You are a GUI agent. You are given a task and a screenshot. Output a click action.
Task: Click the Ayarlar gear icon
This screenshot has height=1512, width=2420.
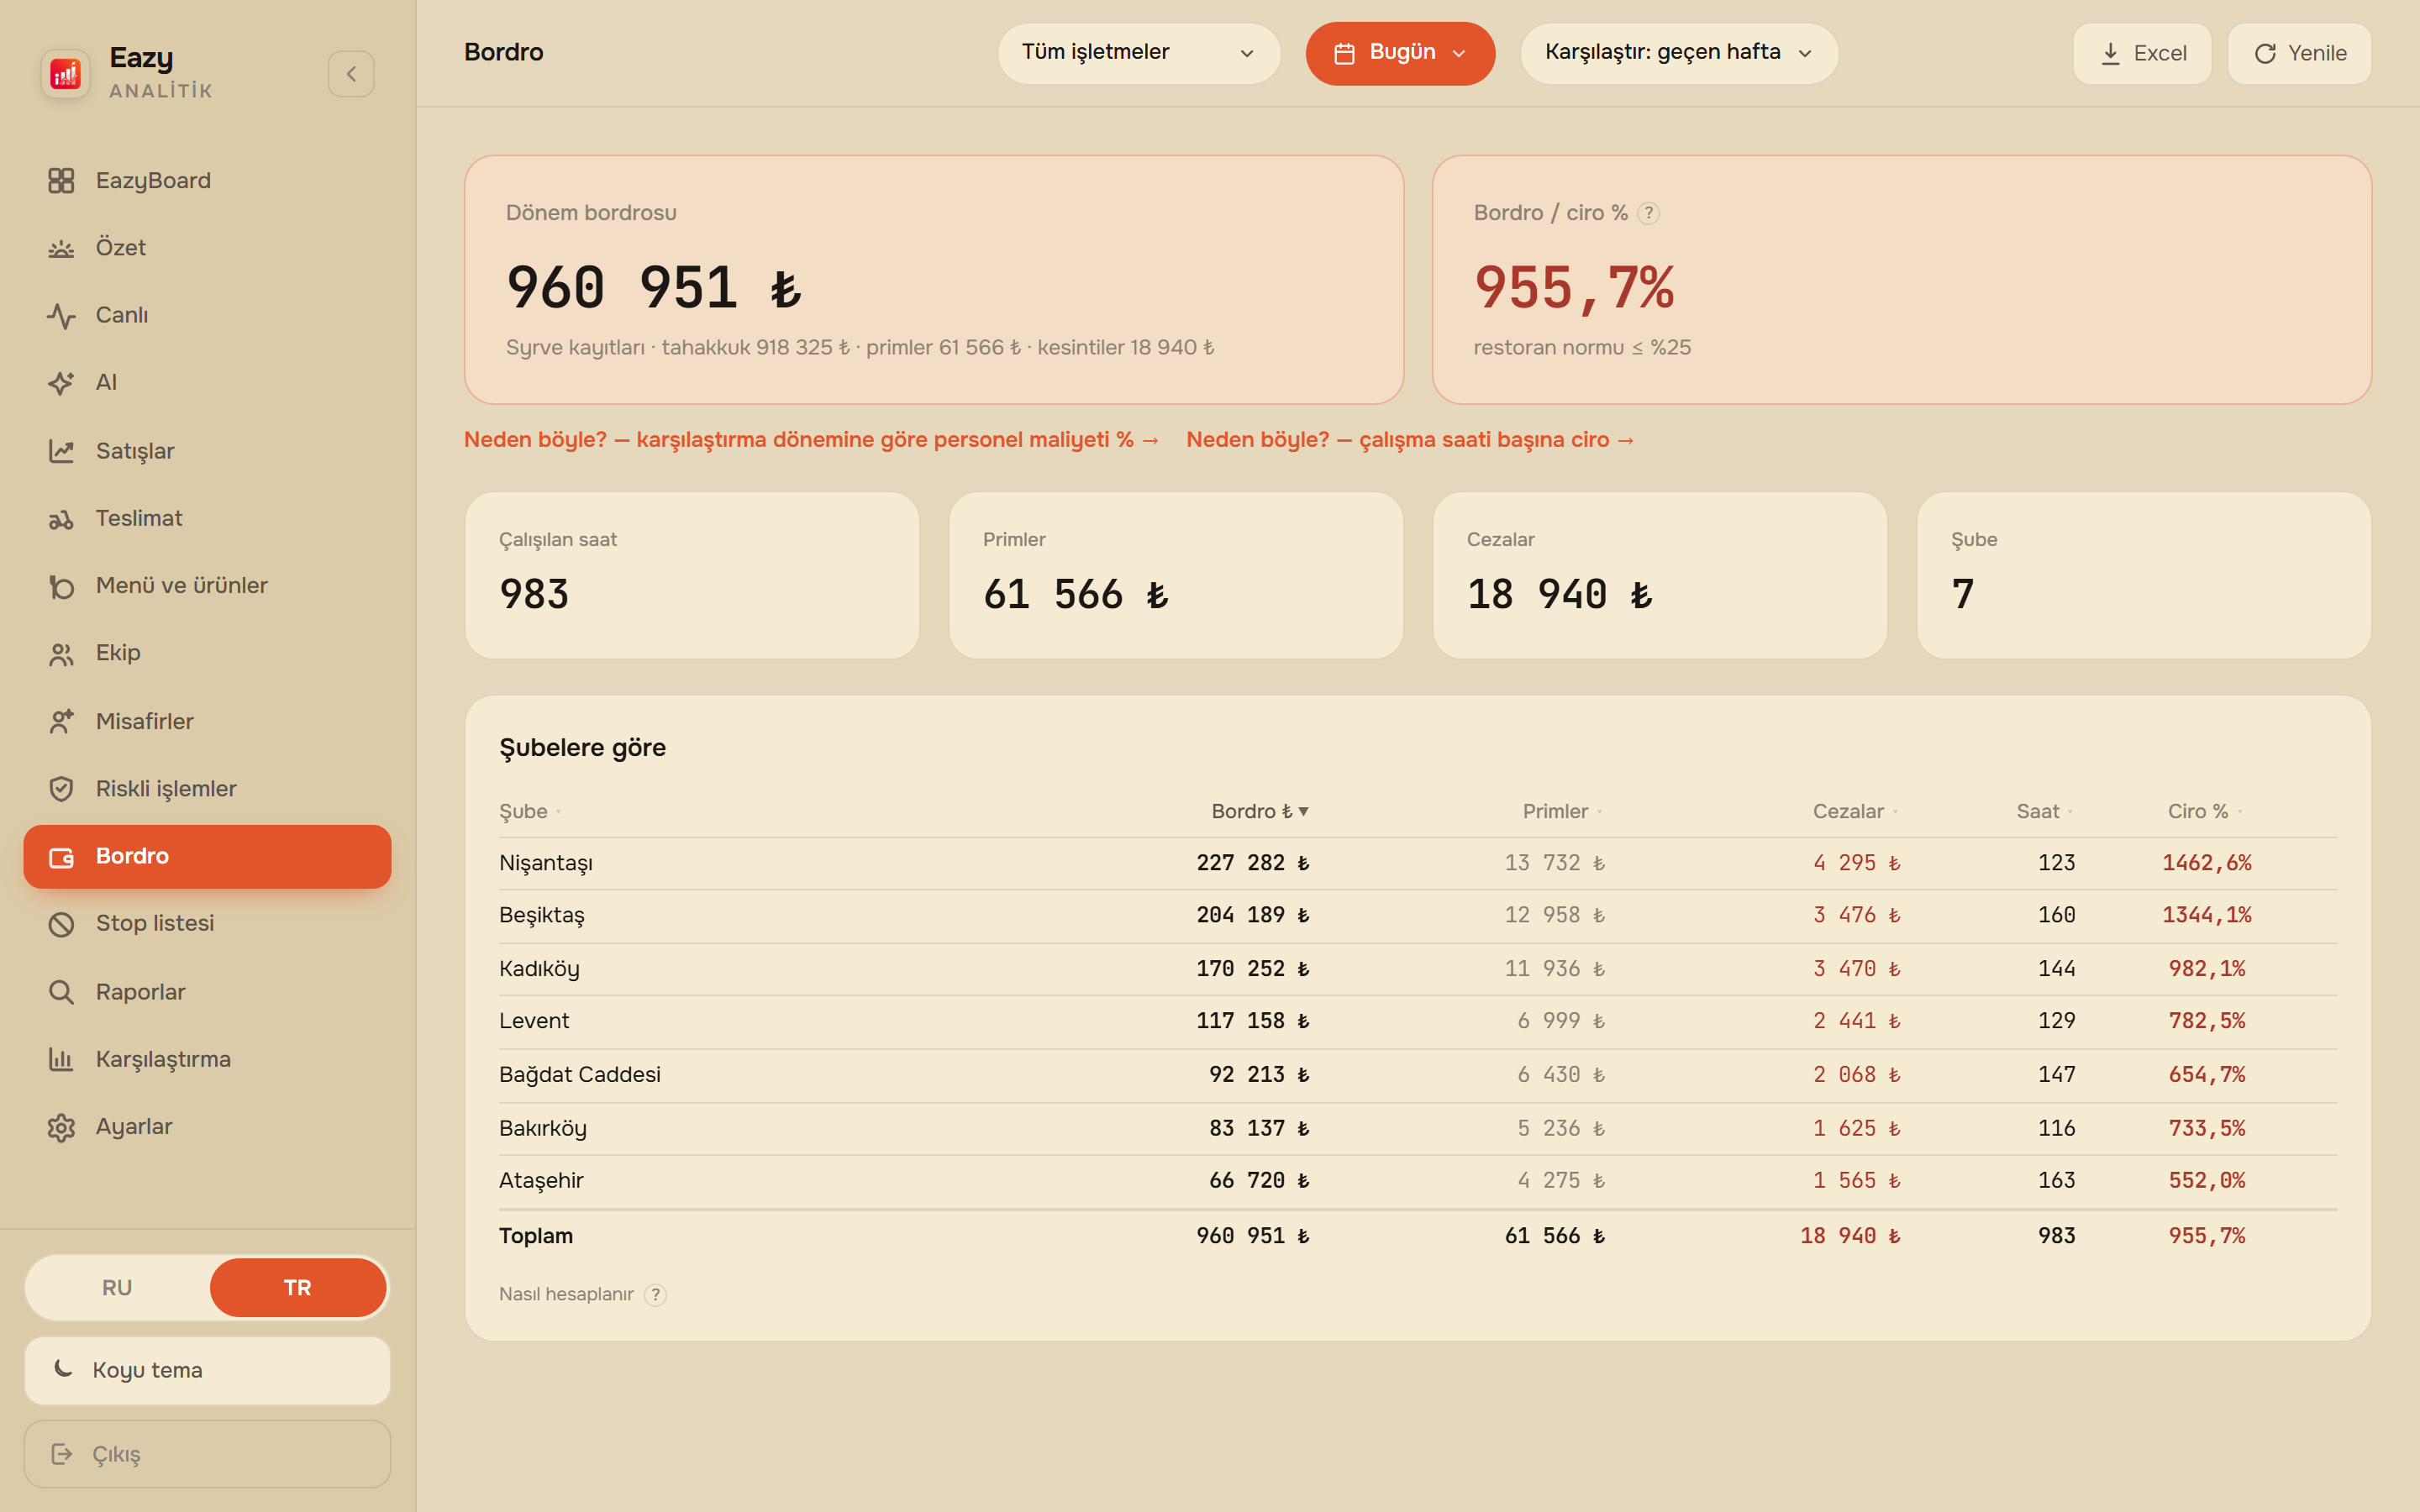click(x=61, y=1127)
